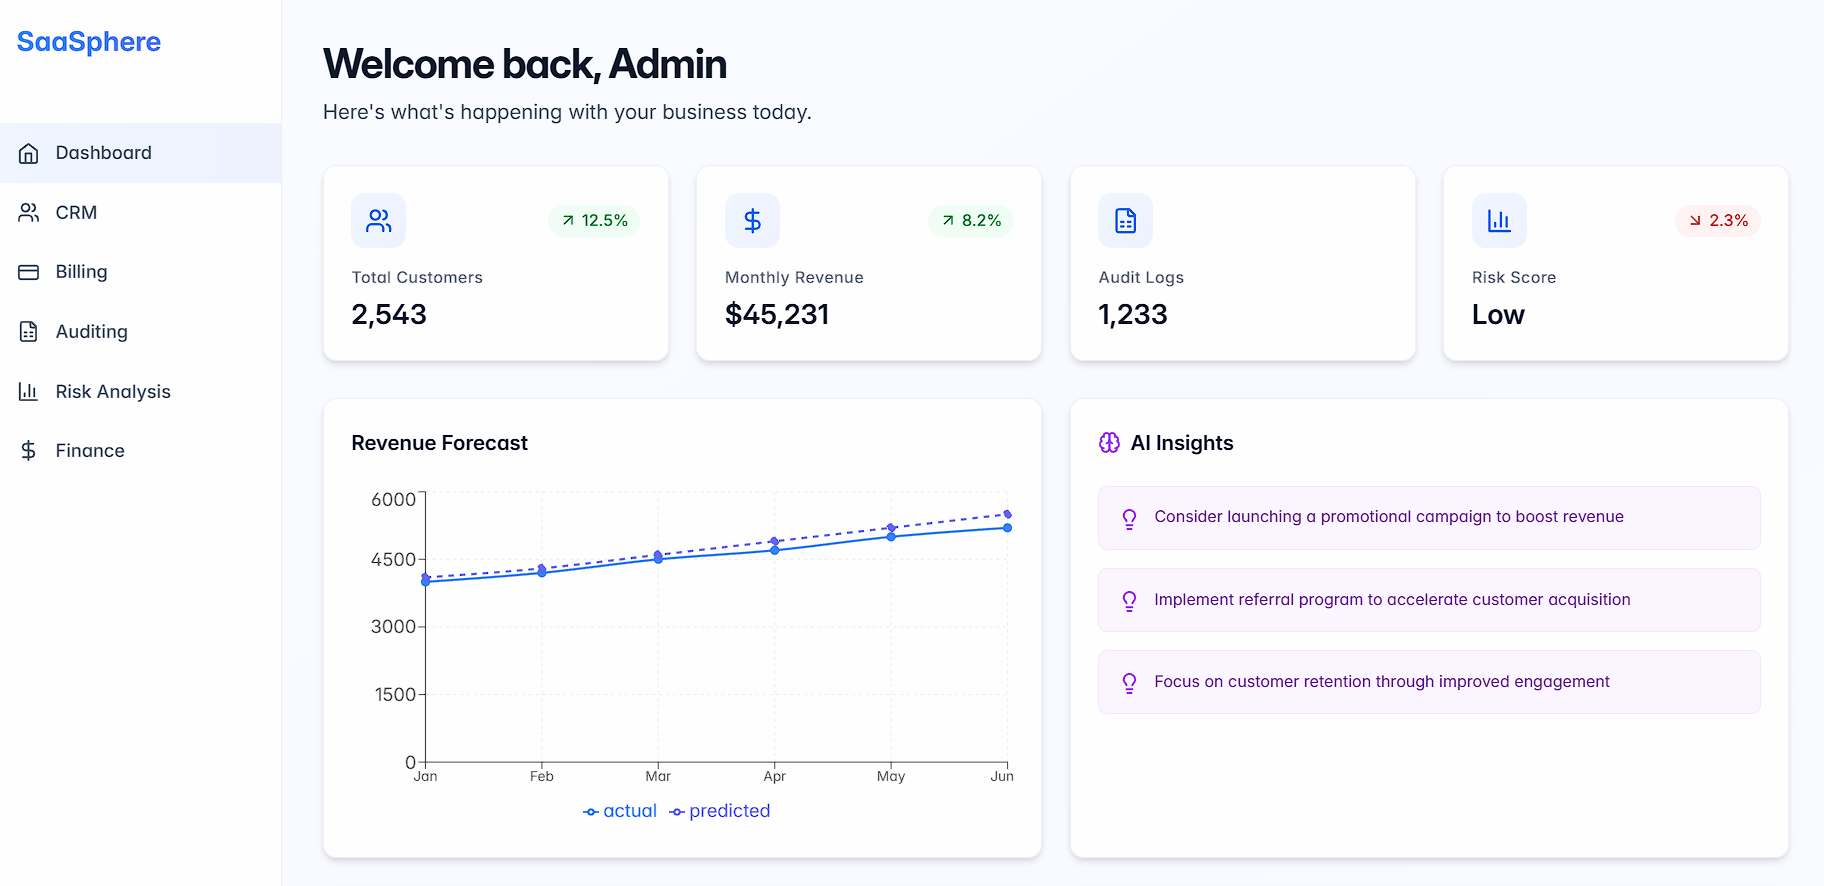Click the 8.2% revenue growth badge
The height and width of the screenshot is (886, 1824).
[971, 221]
